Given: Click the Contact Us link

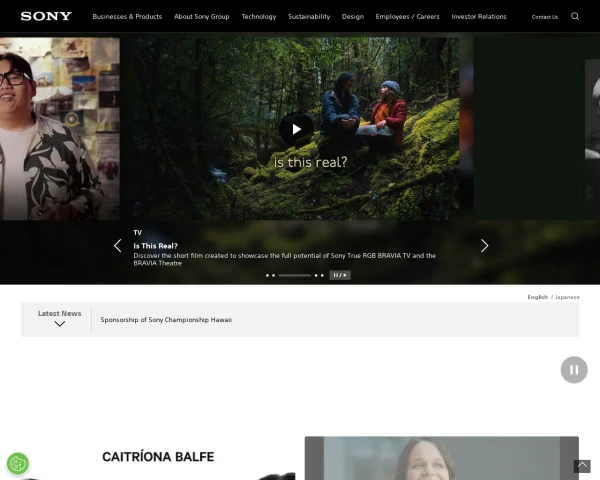Looking at the screenshot, I should tap(545, 17).
